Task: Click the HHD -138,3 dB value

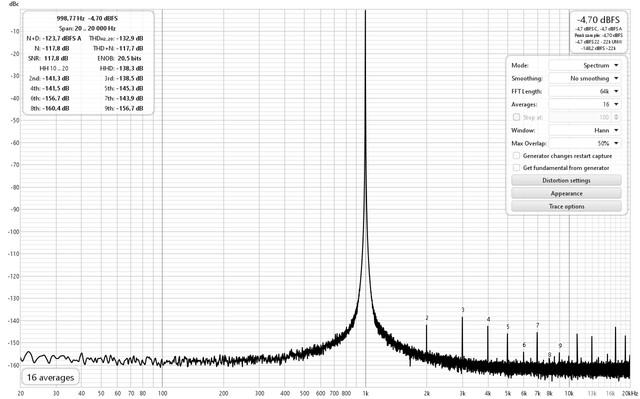Action: coord(129,69)
